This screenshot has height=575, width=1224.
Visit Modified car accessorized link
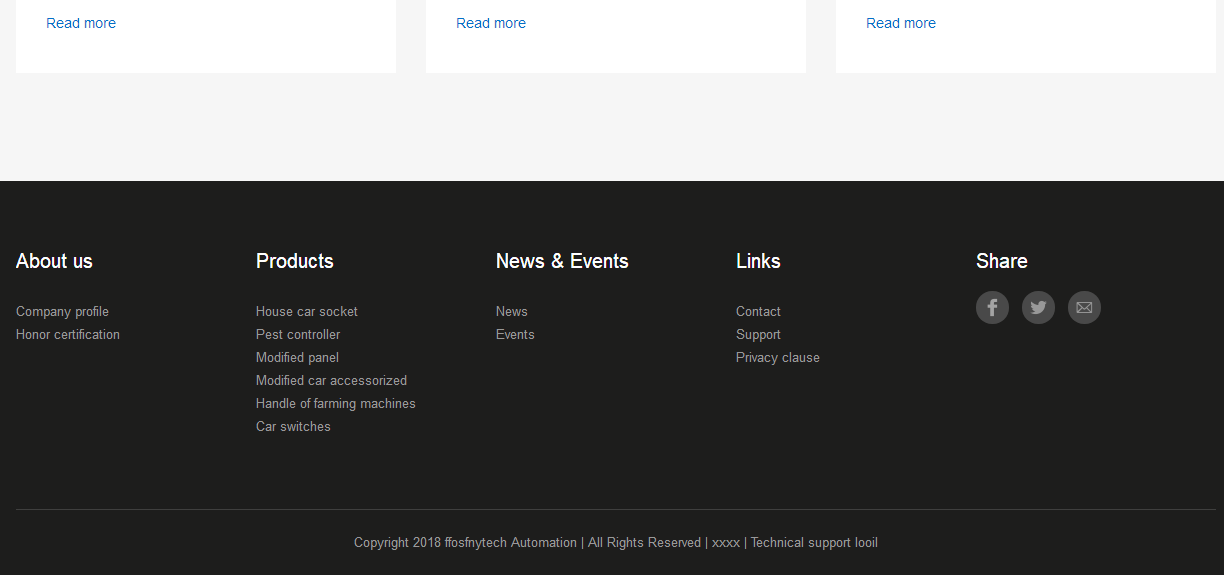[x=331, y=381]
